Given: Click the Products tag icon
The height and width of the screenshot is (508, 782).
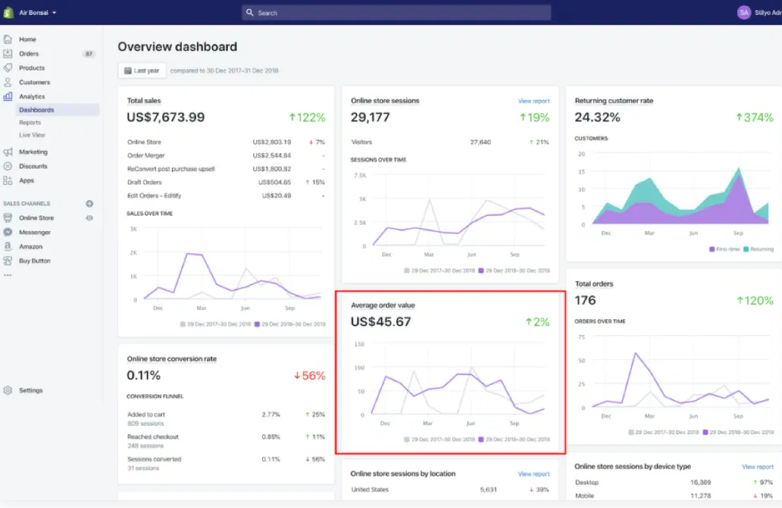Looking at the screenshot, I should (x=8, y=67).
